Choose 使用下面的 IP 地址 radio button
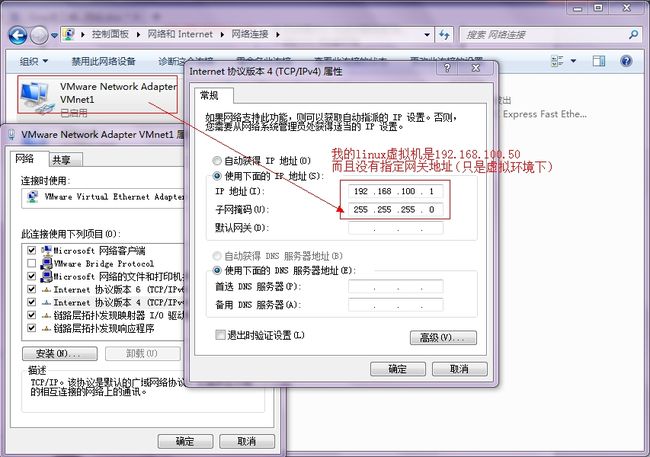Screen dimensions: 650x457 217,176
